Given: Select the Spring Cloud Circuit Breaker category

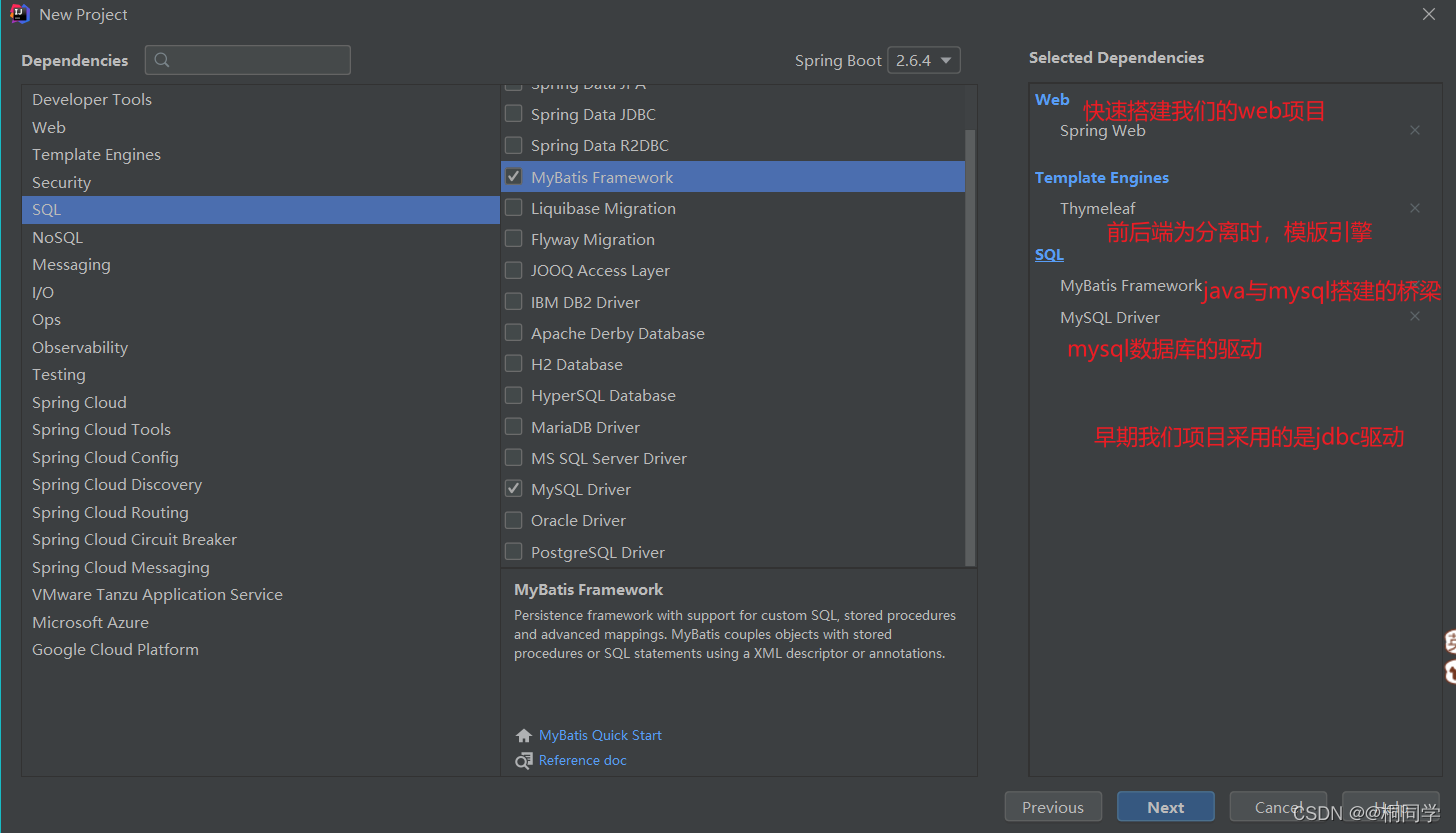Looking at the screenshot, I should (x=260, y=539).
